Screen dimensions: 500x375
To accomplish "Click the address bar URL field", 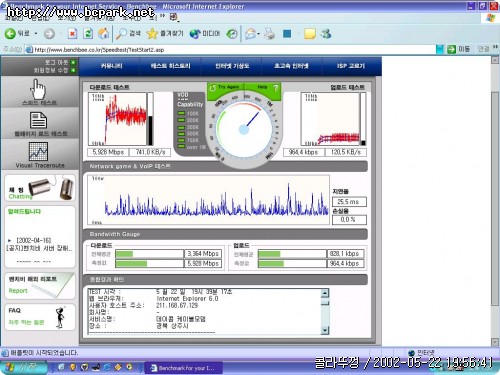I will pyautogui.click(x=230, y=50).
